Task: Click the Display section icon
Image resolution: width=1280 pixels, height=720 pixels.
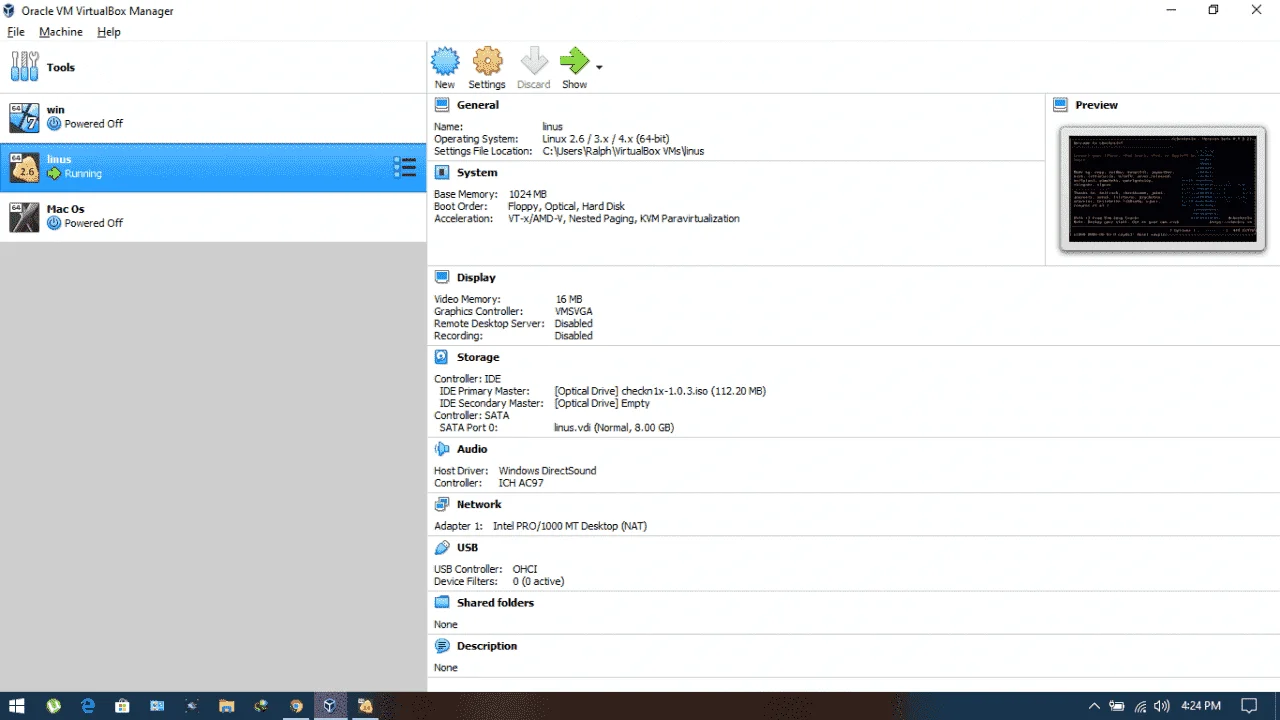Action: (x=442, y=278)
